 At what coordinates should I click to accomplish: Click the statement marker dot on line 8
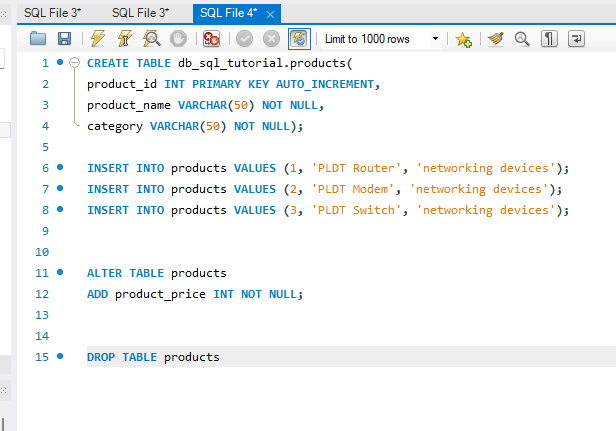coord(60,209)
